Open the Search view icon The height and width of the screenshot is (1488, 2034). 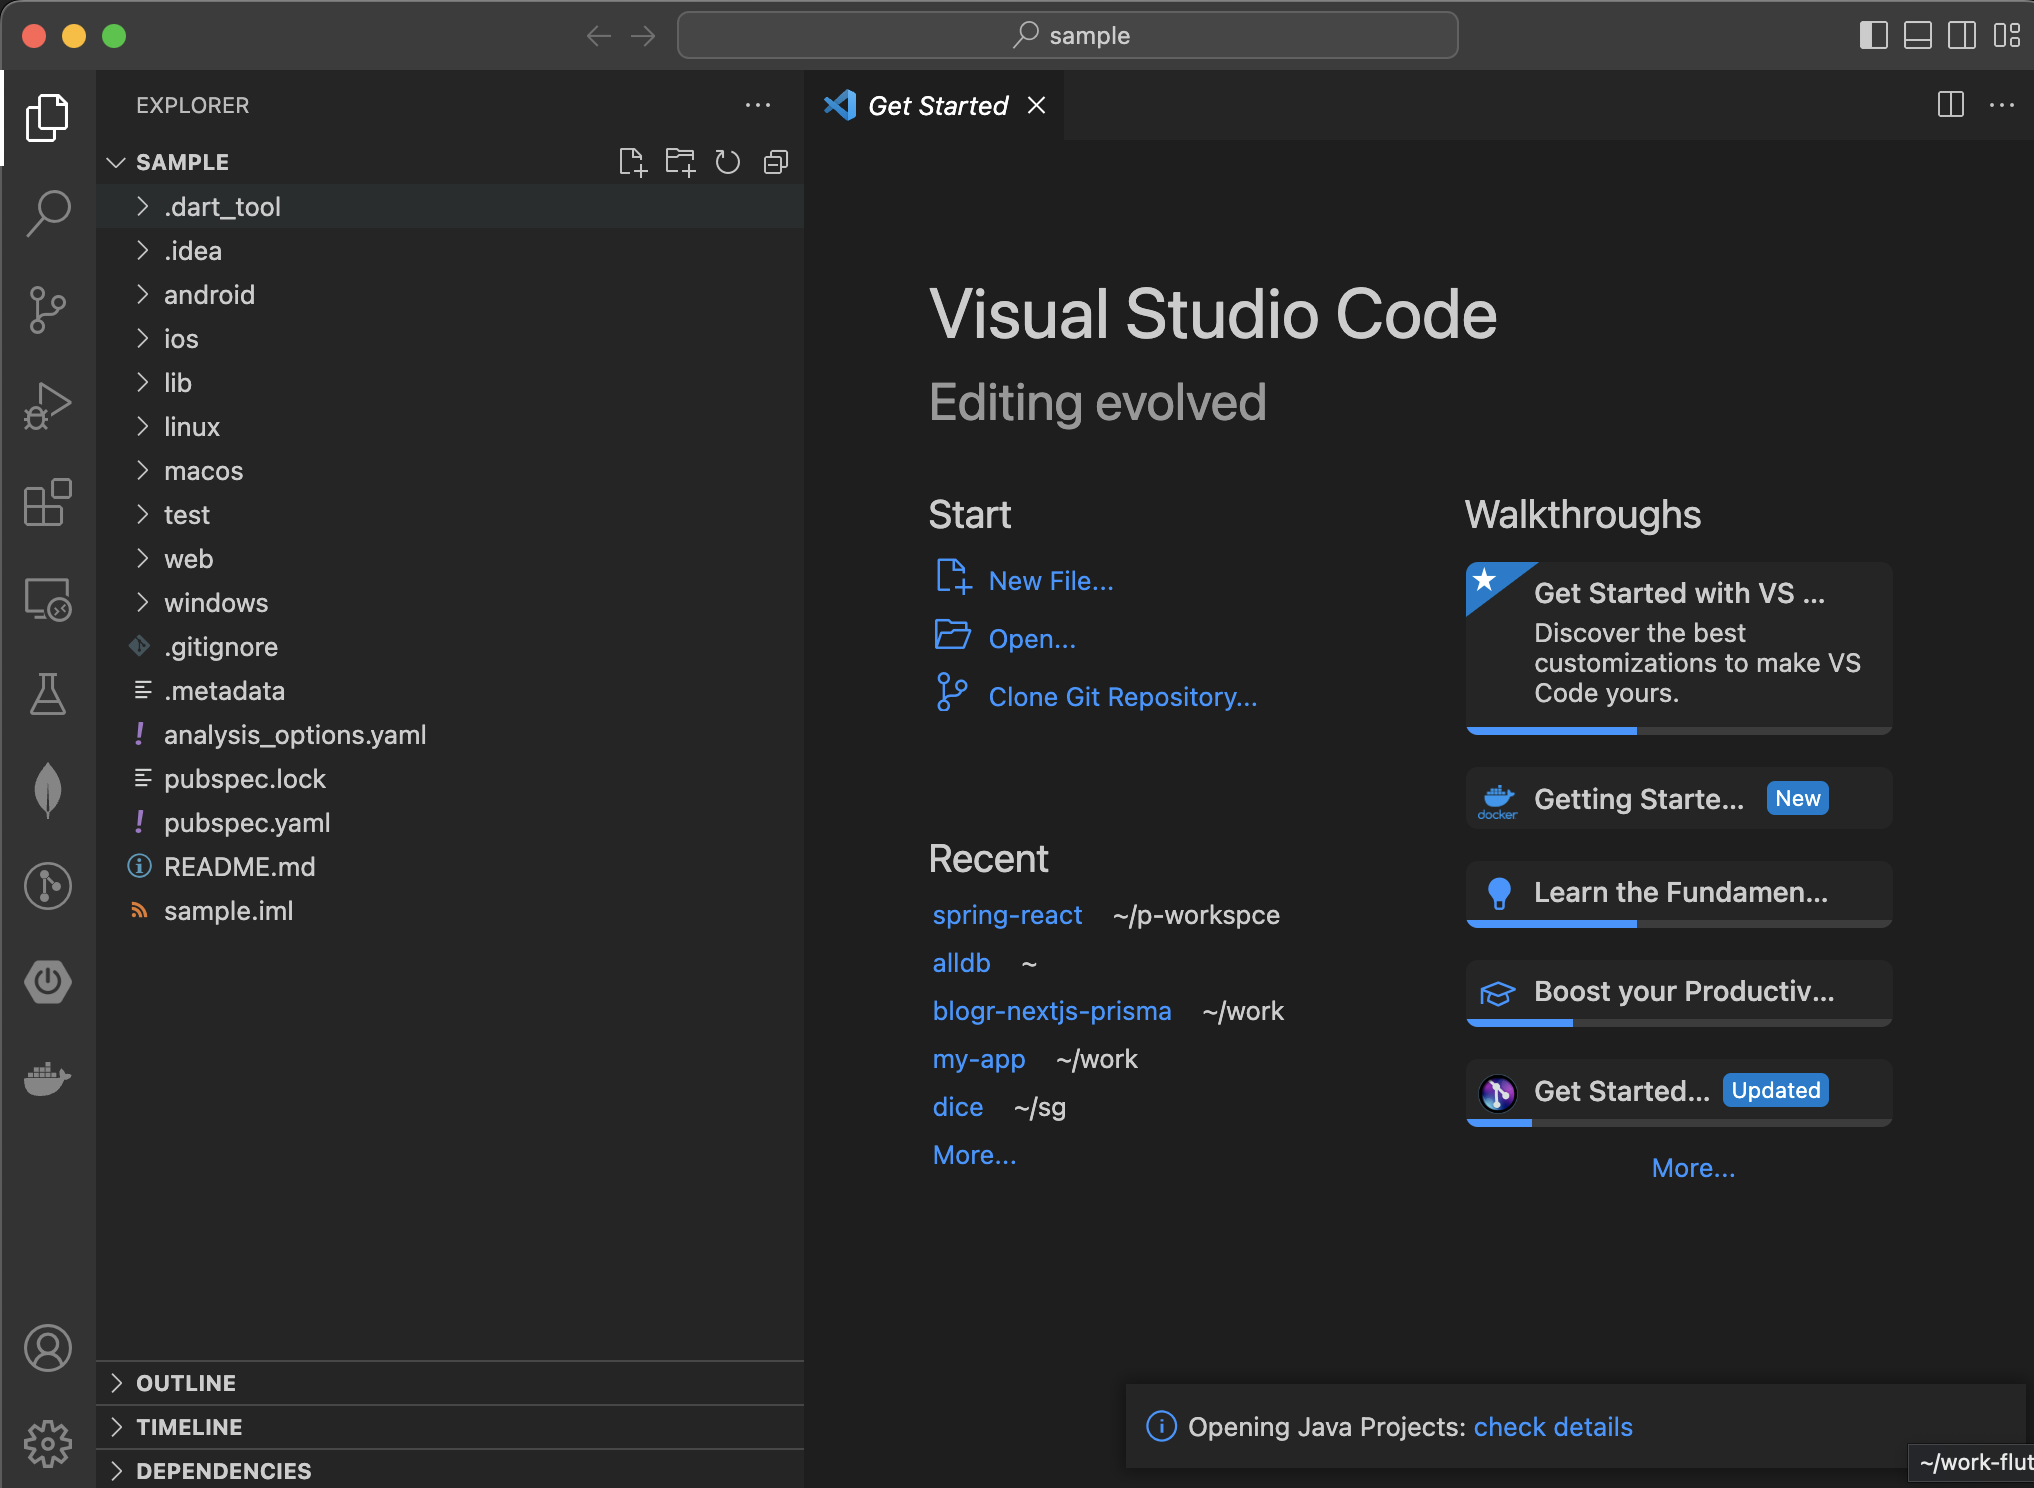tap(47, 213)
